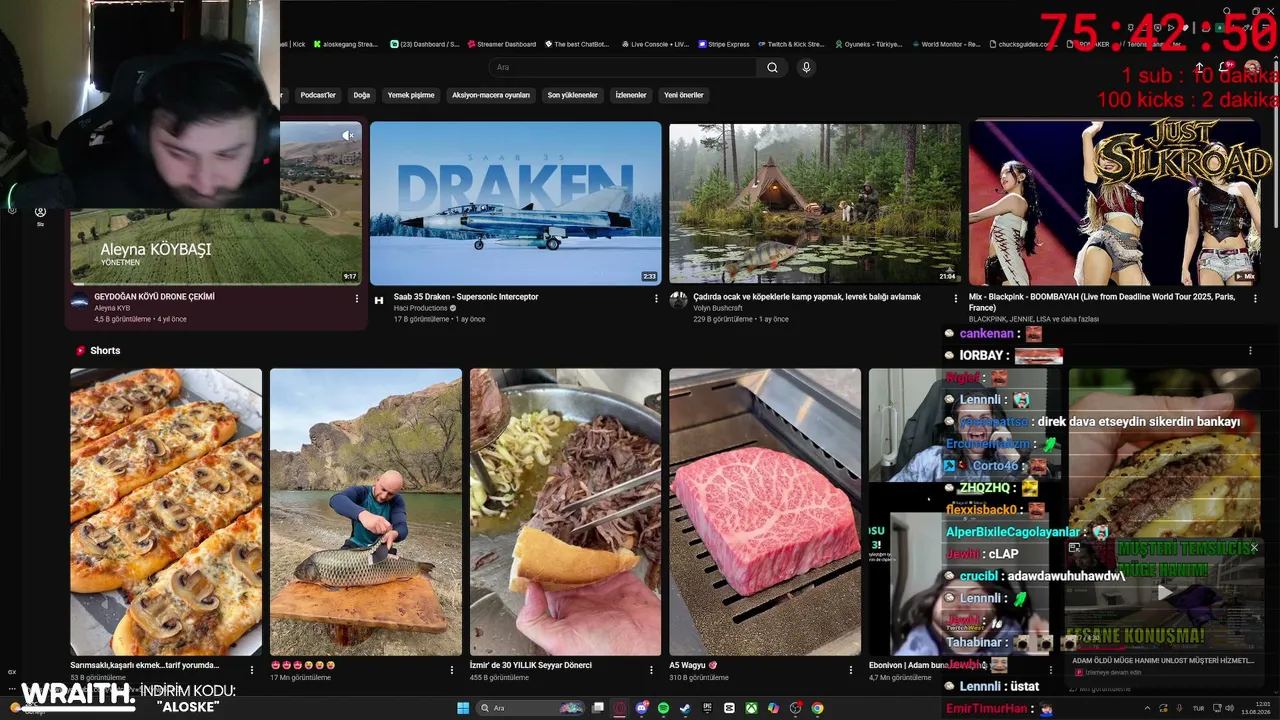Open Epic Games Launcher from the taskbar
The height and width of the screenshot is (720, 1280).
tap(707, 708)
